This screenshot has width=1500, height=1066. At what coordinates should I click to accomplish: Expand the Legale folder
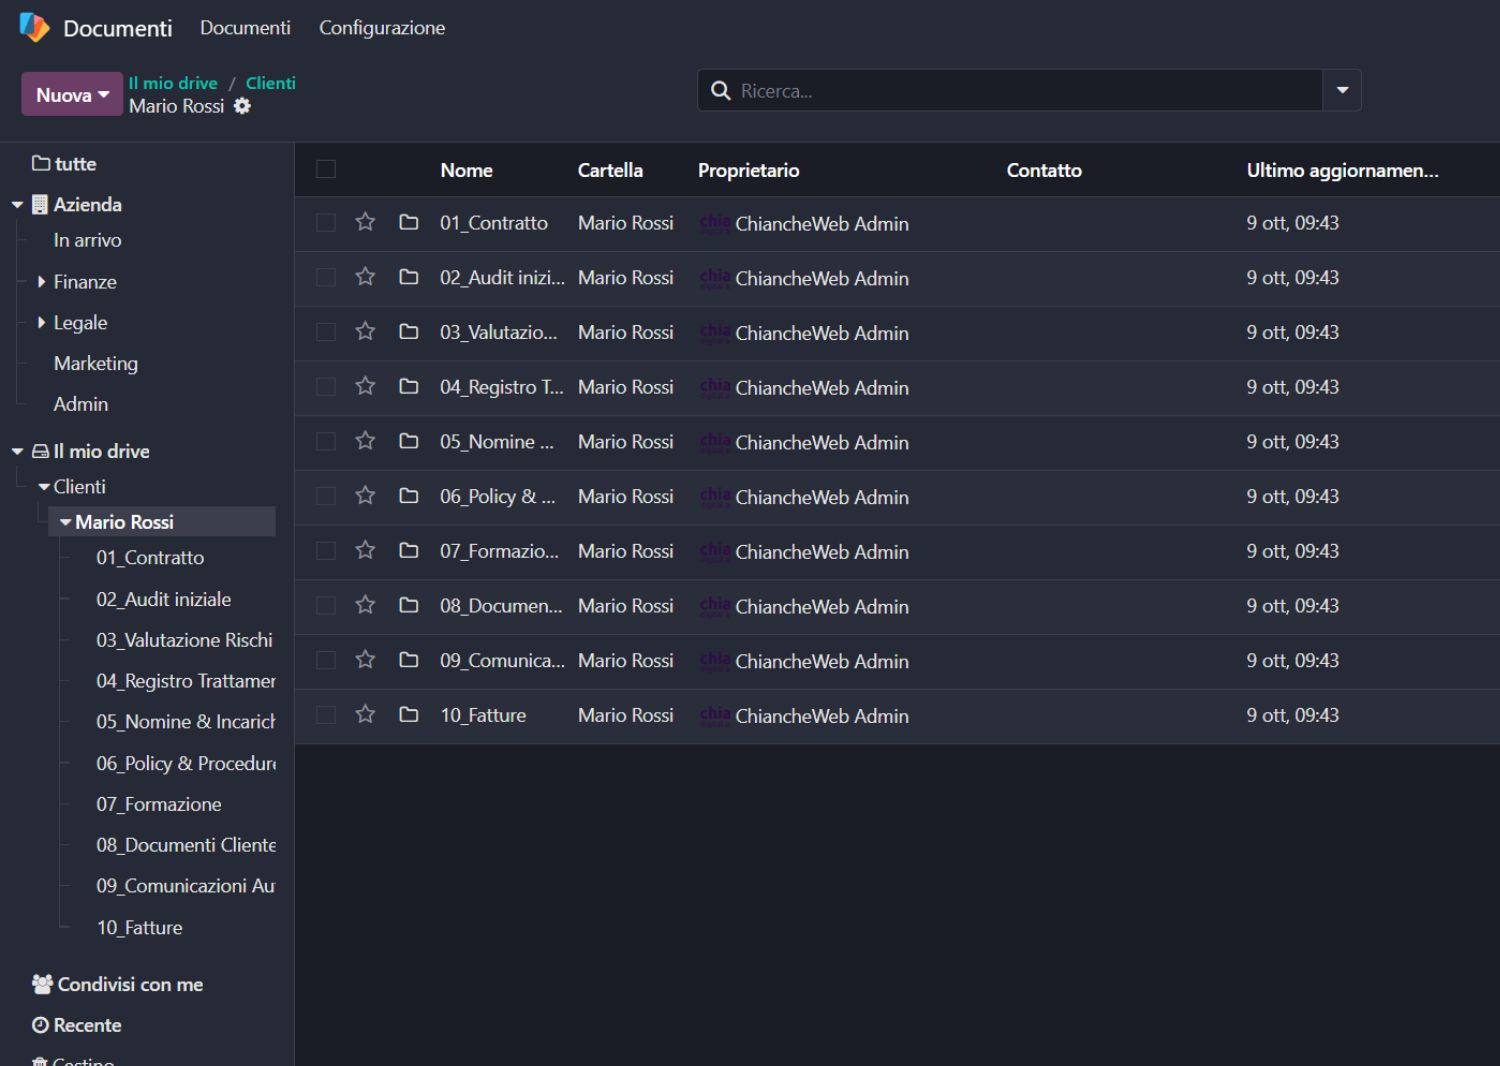pos(41,322)
